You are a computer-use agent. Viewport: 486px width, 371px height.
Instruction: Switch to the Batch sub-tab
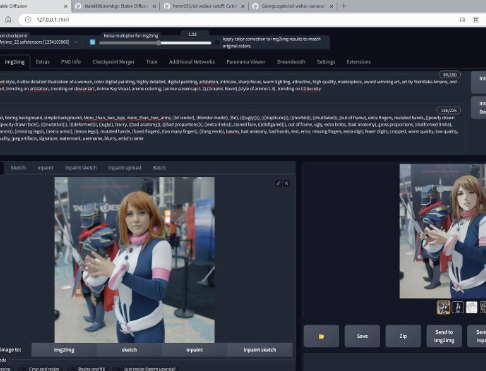(x=159, y=168)
